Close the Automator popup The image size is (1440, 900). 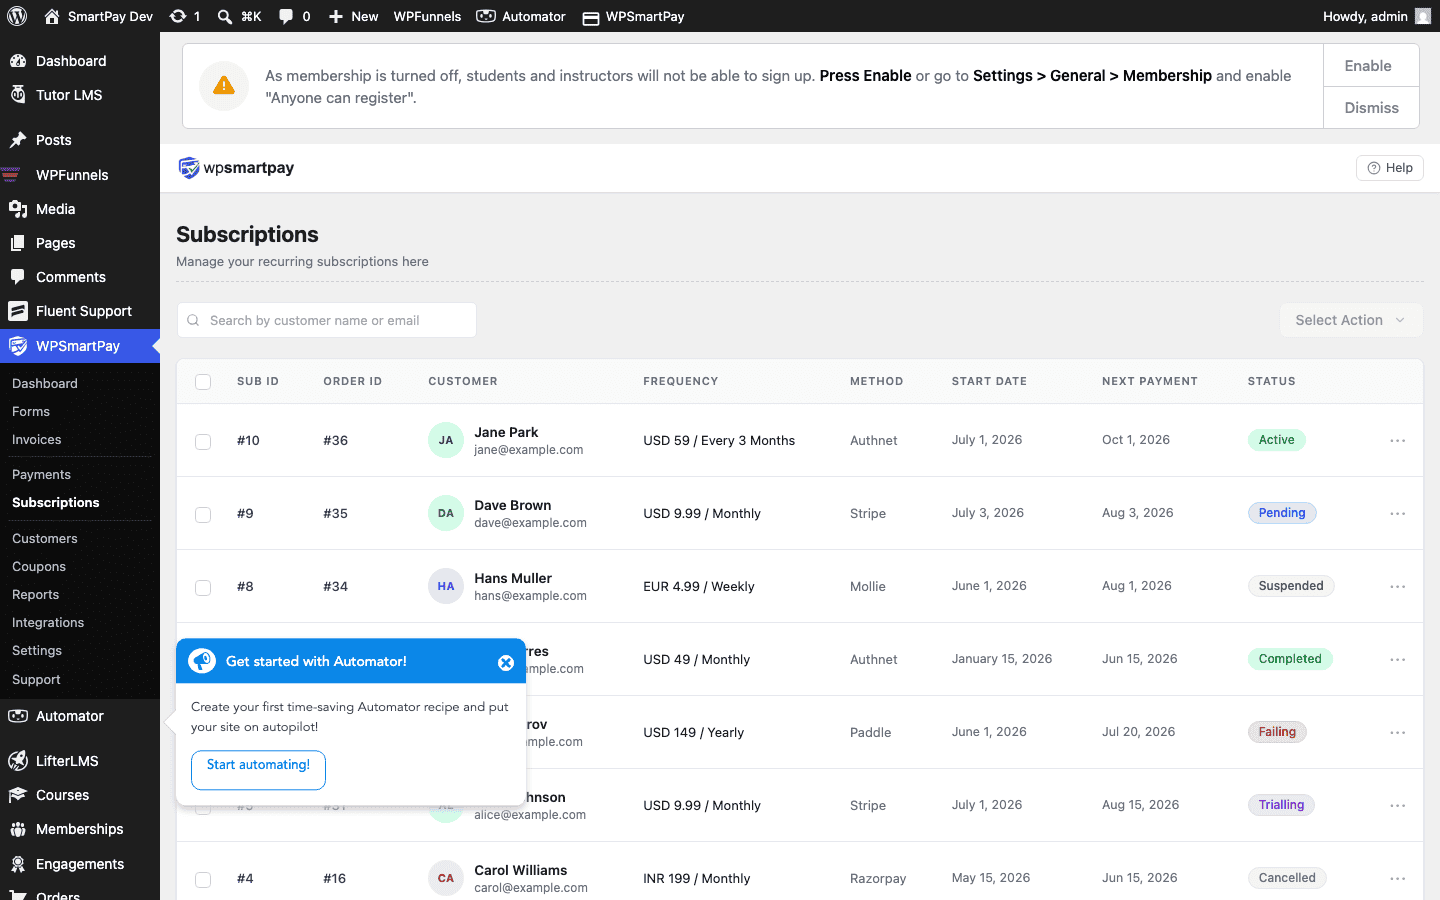click(506, 662)
